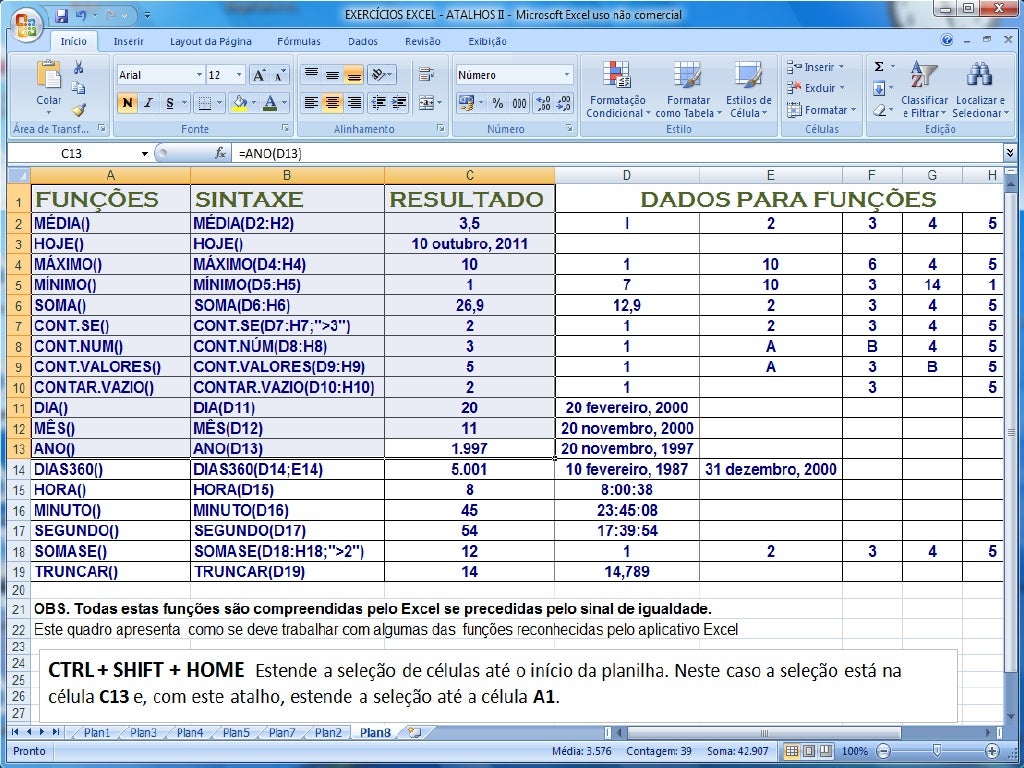The height and width of the screenshot is (768, 1024).
Task: Switch to Inserir ribbon tab
Action: pos(128,41)
